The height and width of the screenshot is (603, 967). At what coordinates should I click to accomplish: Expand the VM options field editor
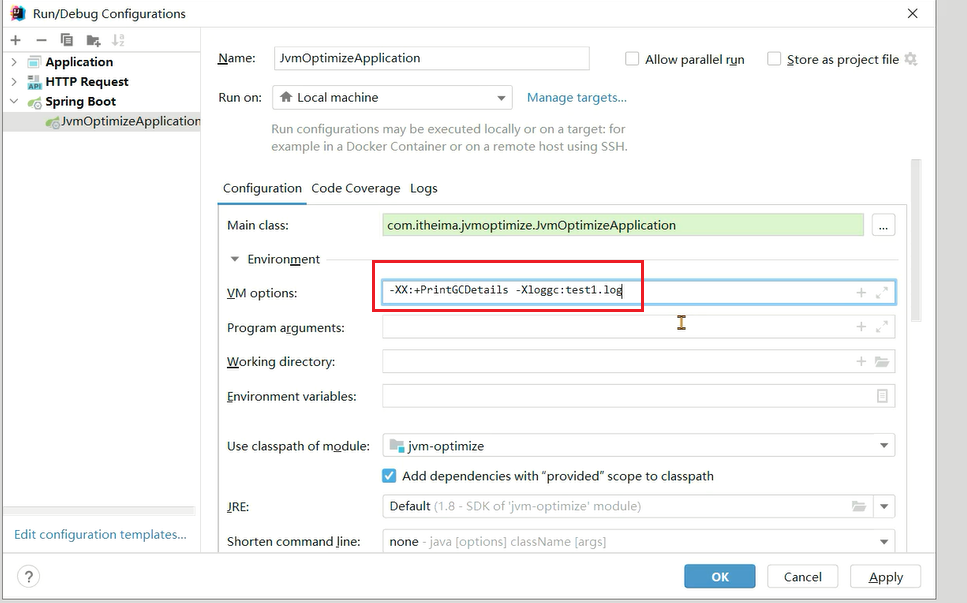coord(882,293)
